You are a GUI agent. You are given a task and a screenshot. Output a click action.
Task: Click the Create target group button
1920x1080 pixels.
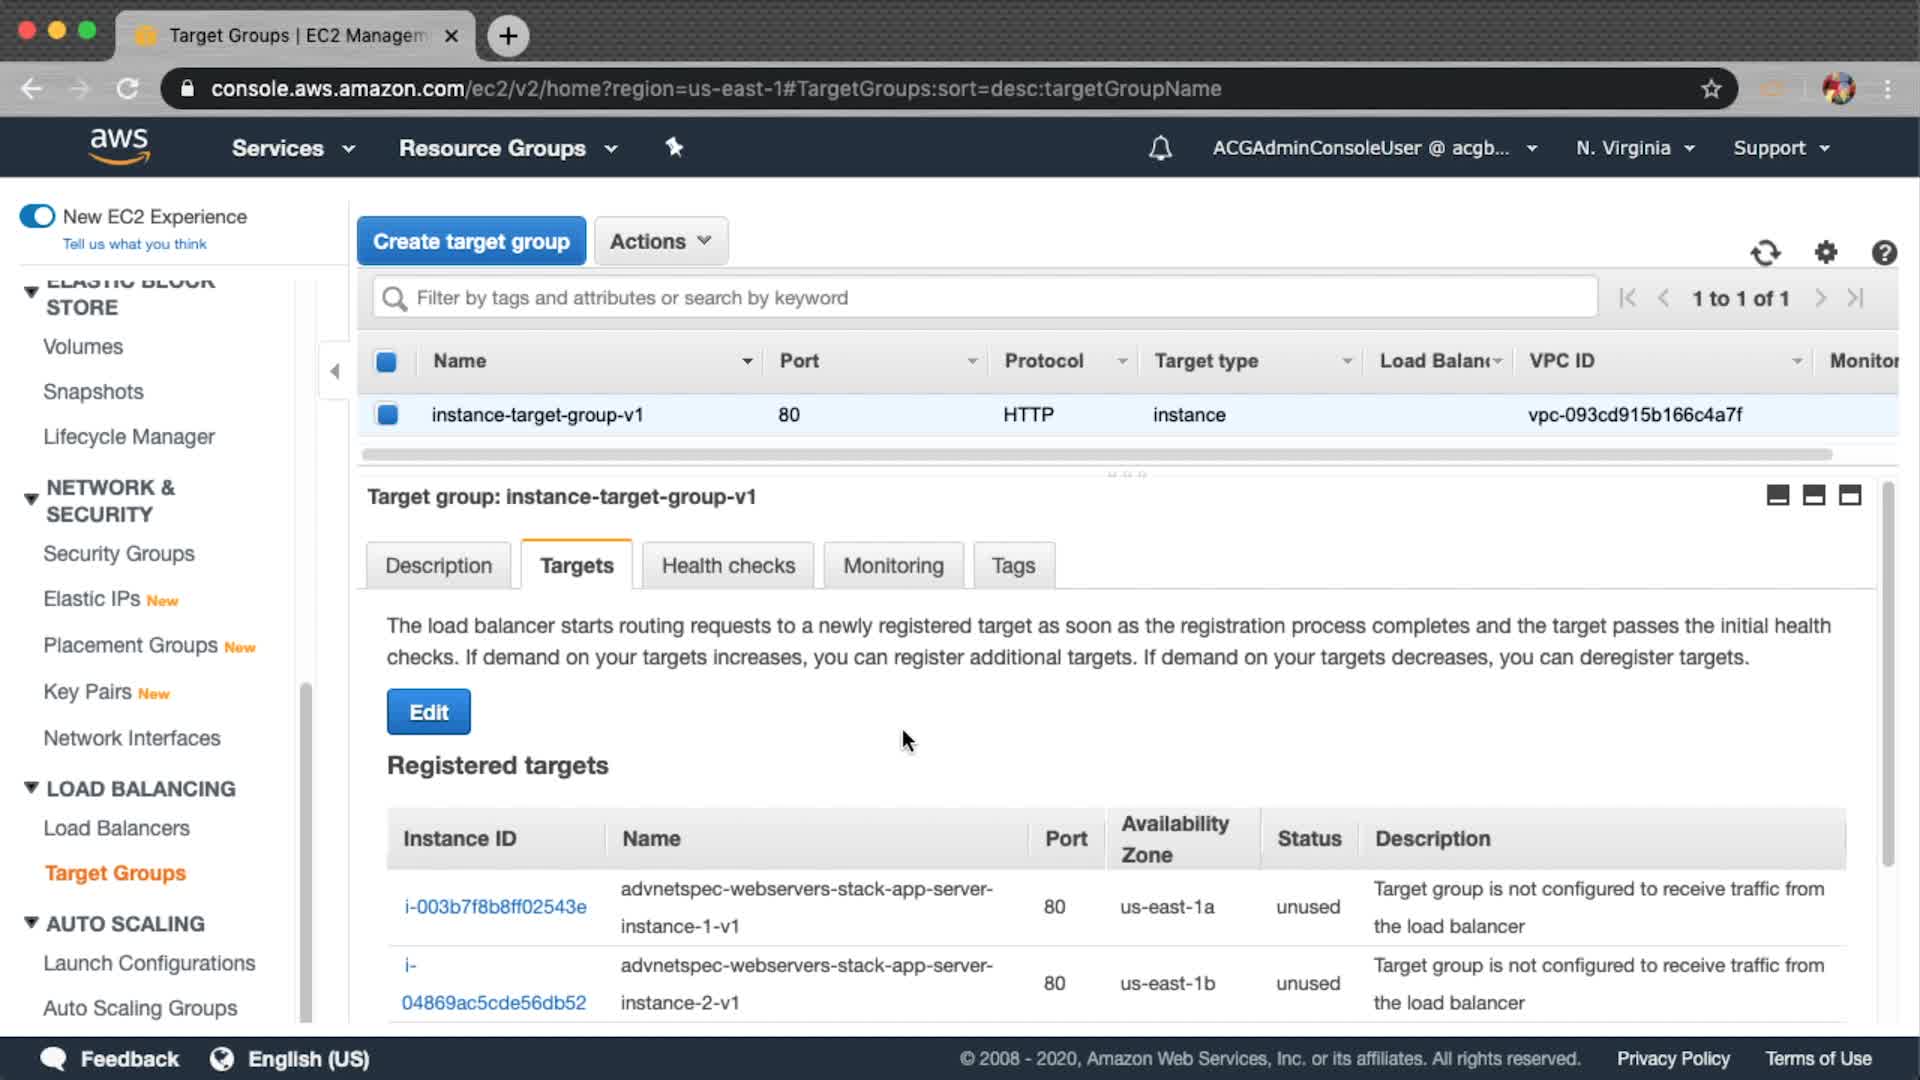coord(471,242)
